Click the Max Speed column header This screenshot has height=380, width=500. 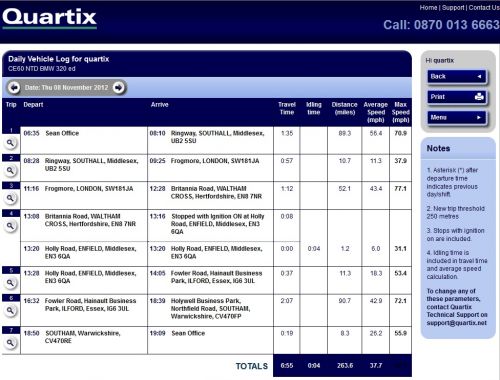[400, 112]
